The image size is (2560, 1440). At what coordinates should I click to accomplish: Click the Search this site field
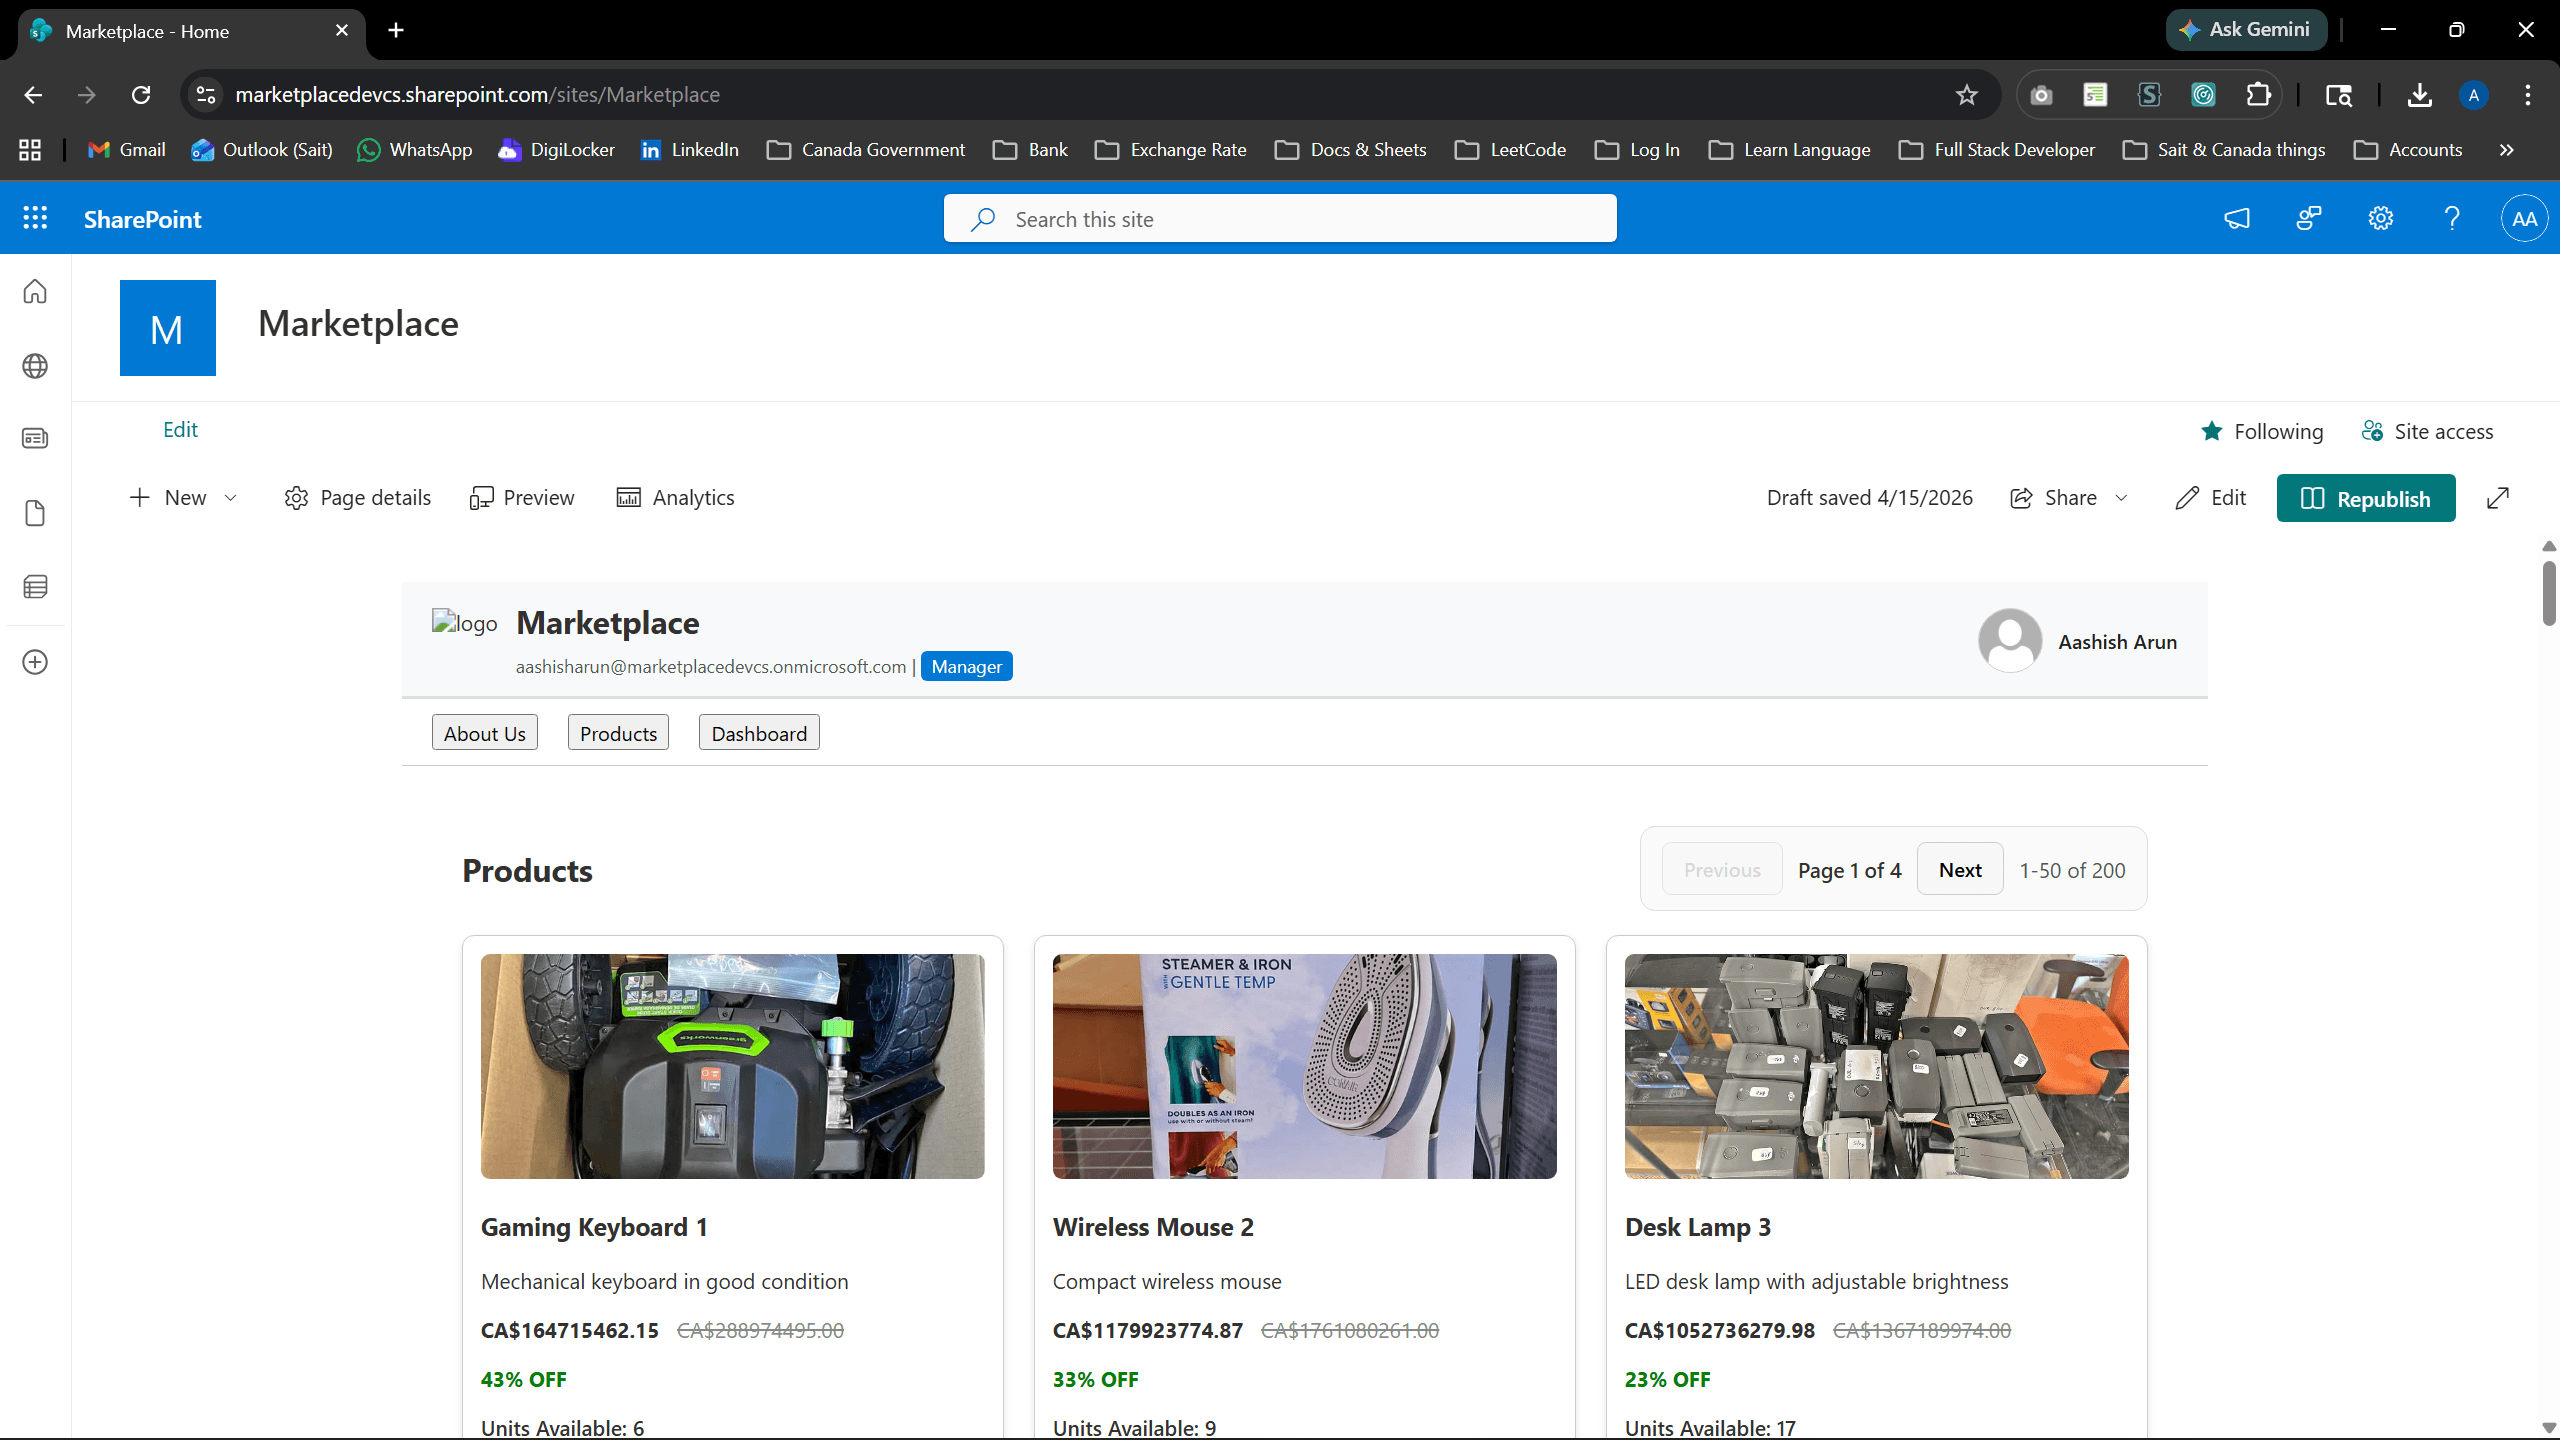pyautogui.click(x=1280, y=218)
